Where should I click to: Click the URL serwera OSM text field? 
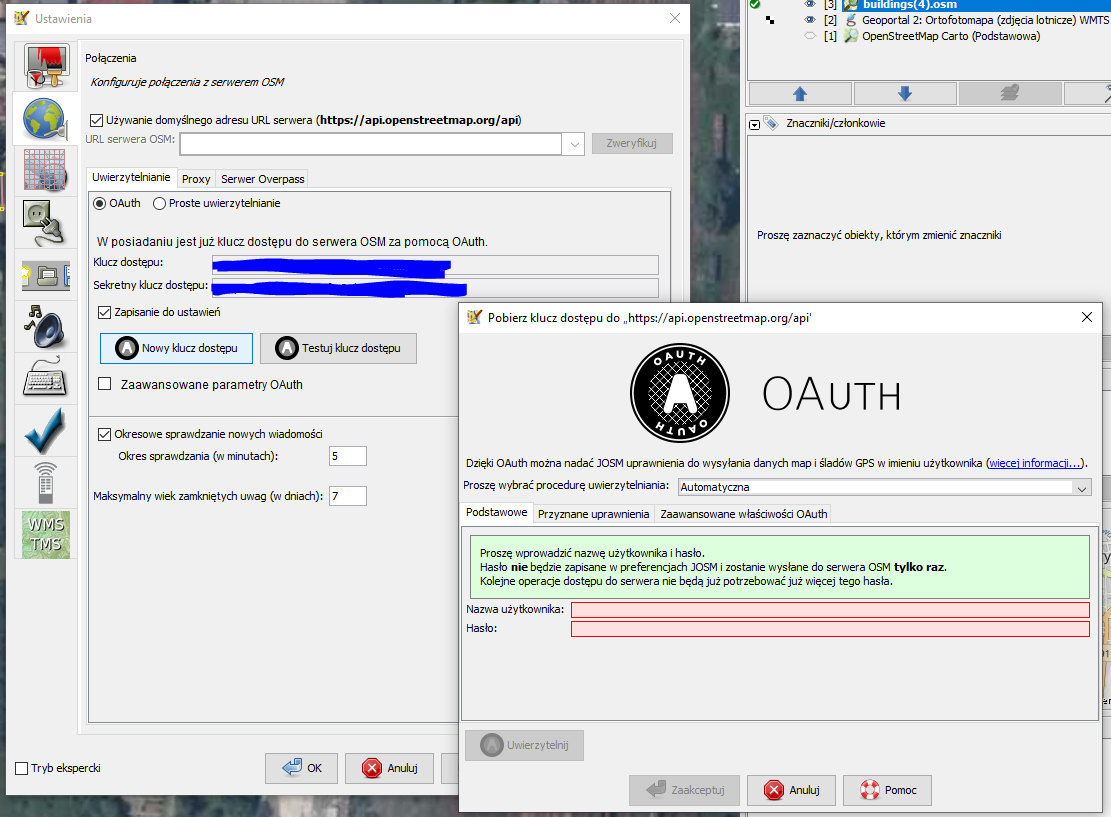[x=371, y=145]
